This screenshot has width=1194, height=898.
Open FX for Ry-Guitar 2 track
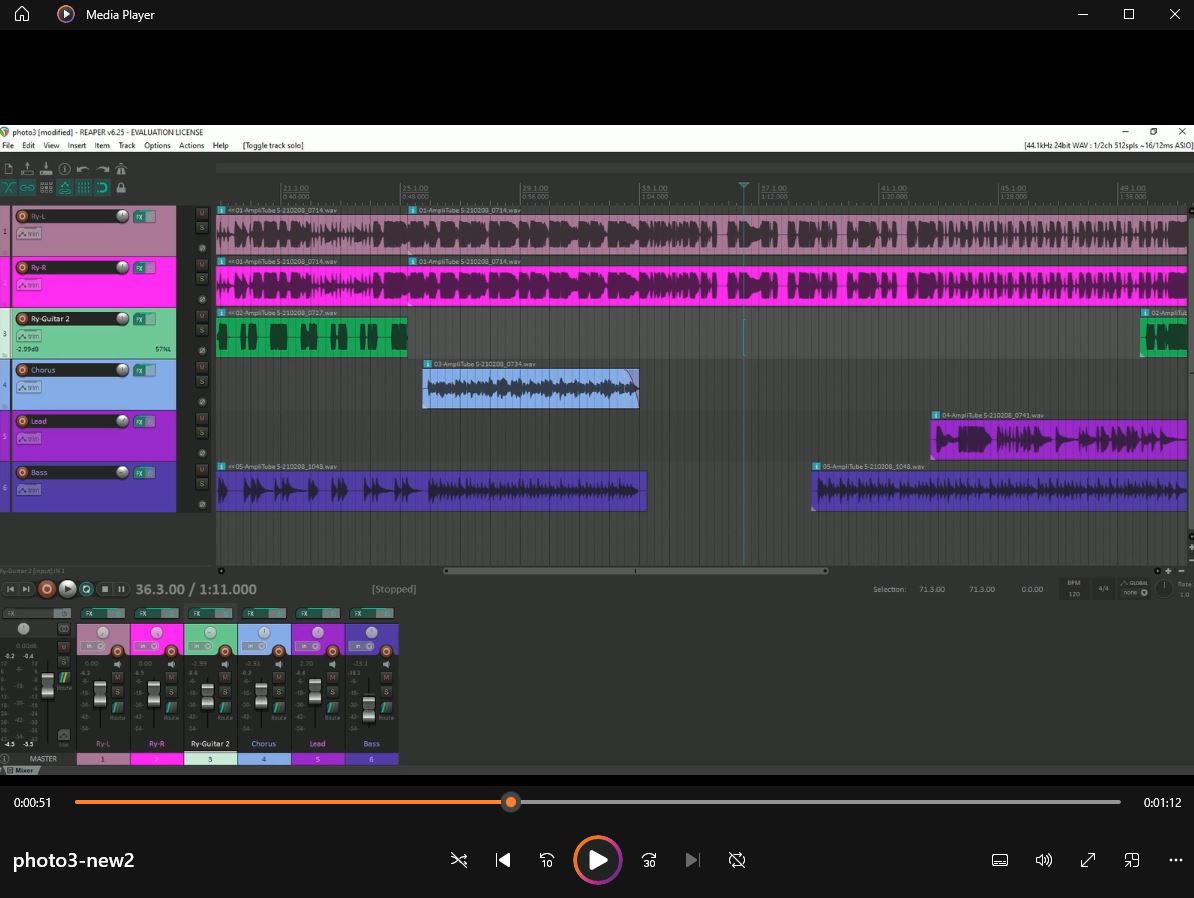[x=140, y=319]
